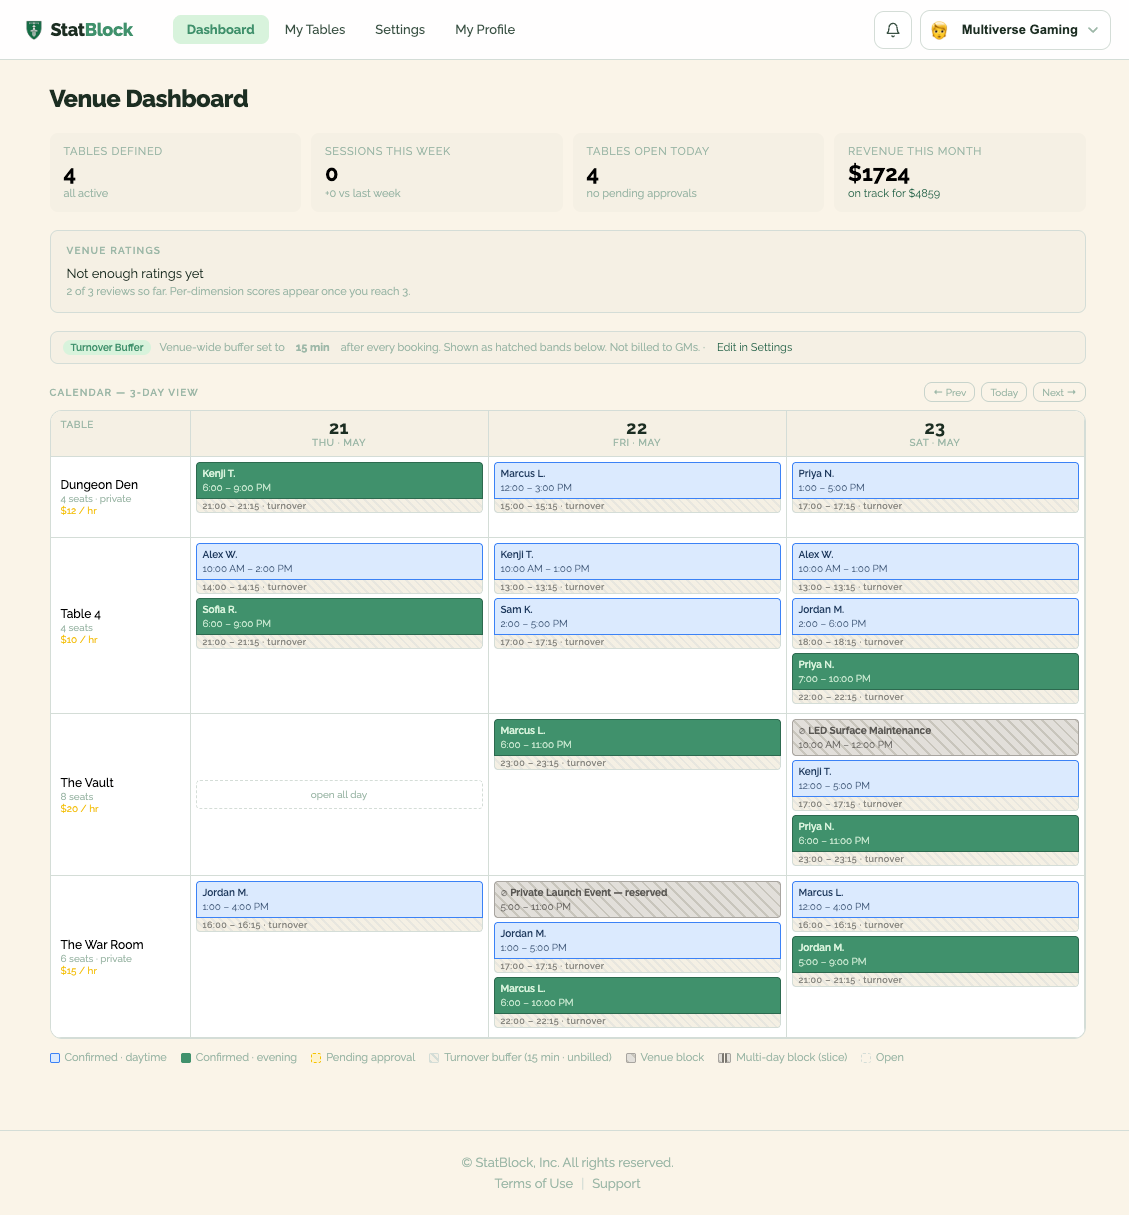Click the 22 Fri May column header

pos(637,434)
